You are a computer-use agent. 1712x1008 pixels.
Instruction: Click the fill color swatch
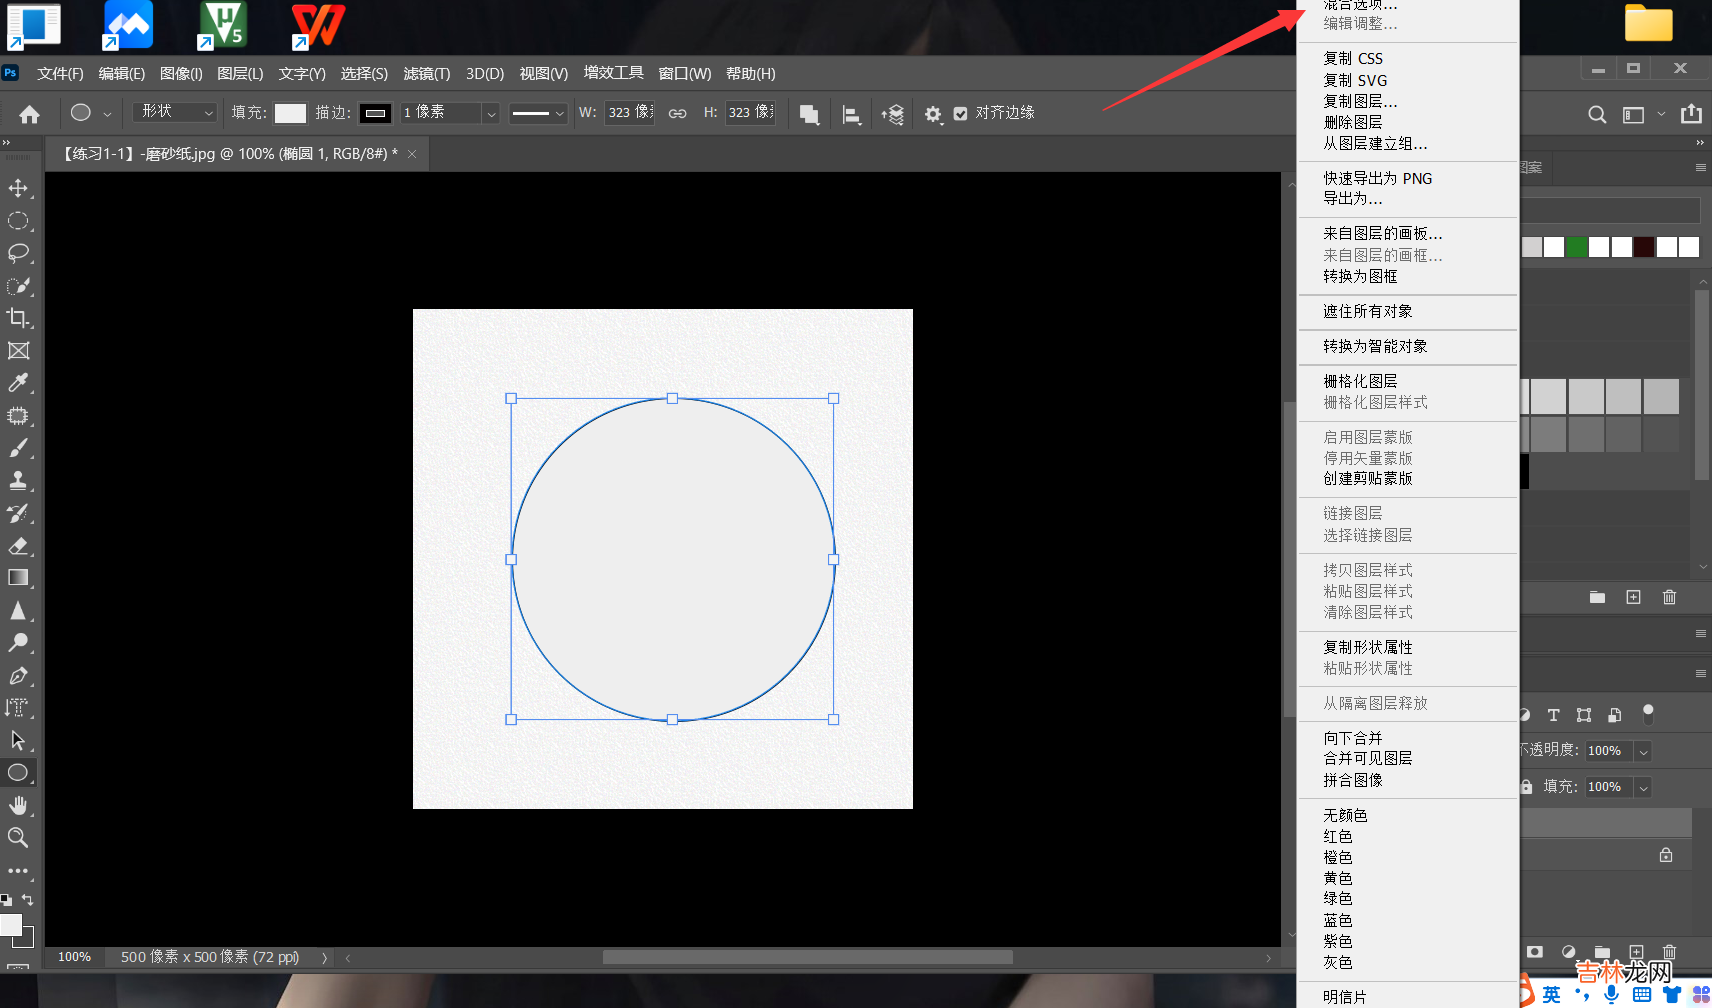pos(290,113)
